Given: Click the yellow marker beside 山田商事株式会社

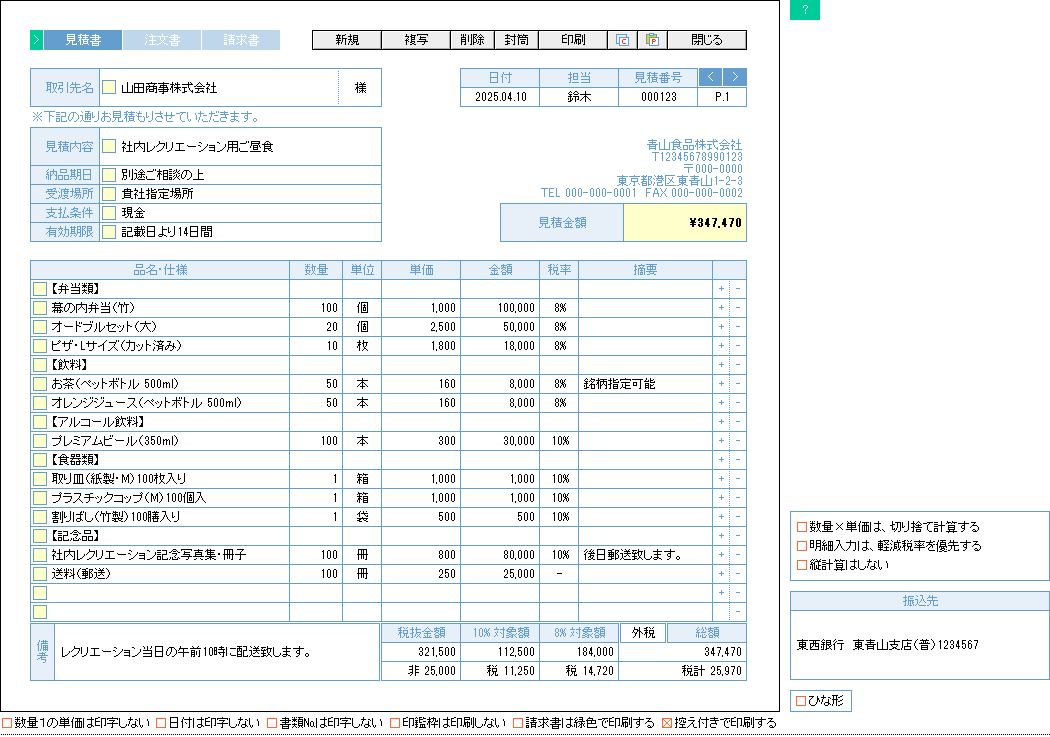Looking at the screenshot, I should pos(111,87).
